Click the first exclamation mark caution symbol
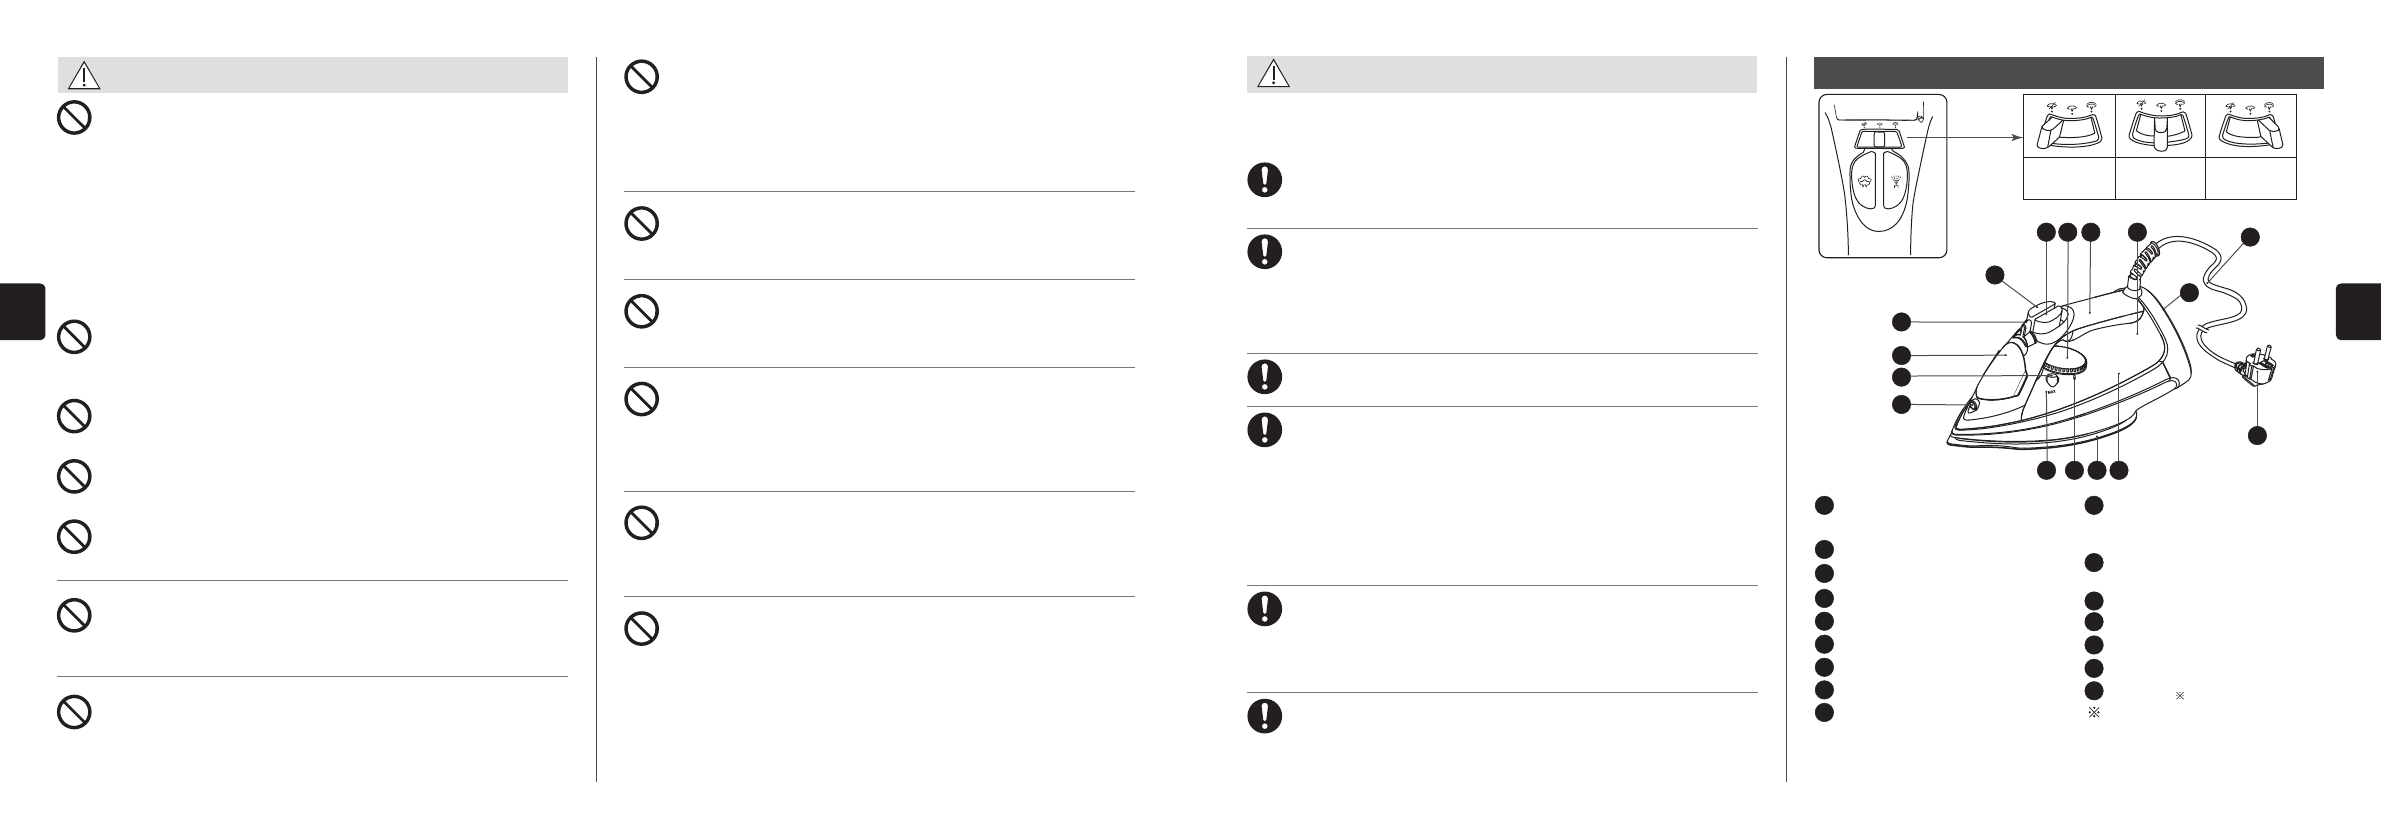Screen dimensions: 2381x822 (x=1264, y=180)
